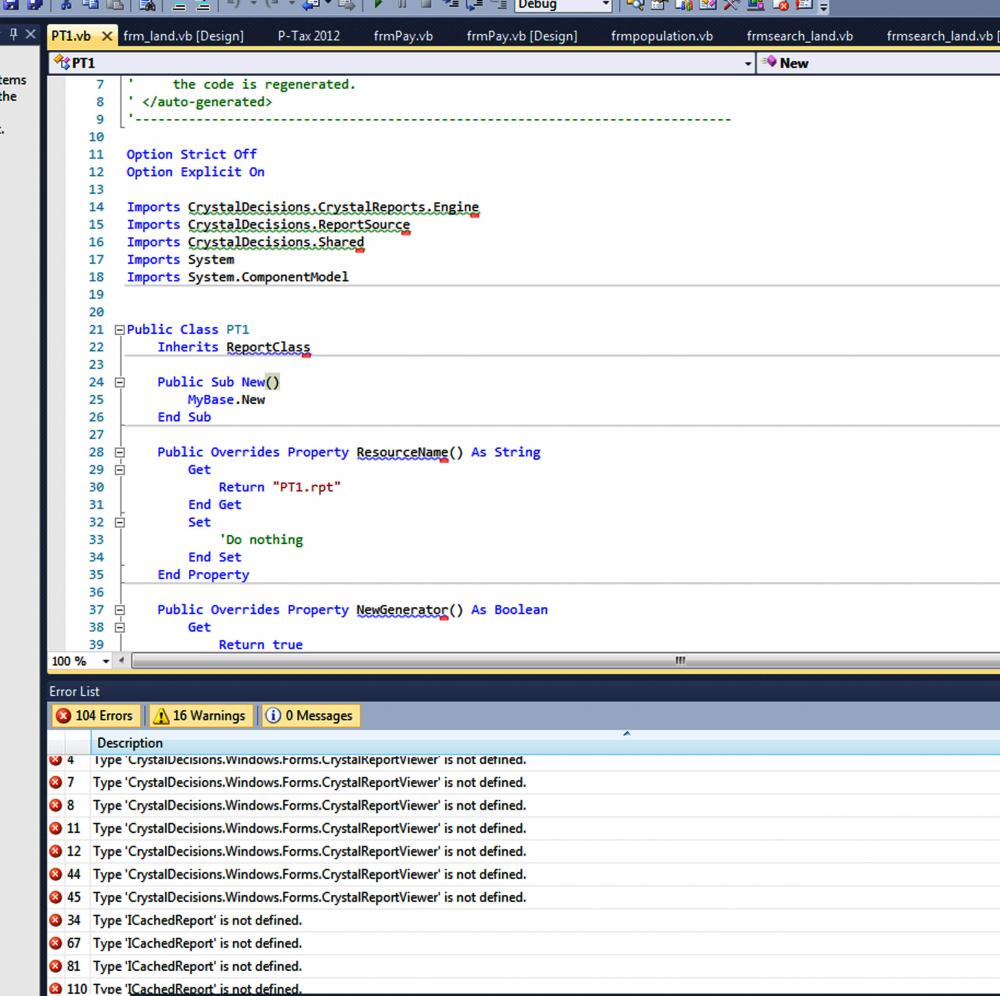Open the Debug configuration dropdown
Viewport: 1000px width, 996px height.
point(606,5)
